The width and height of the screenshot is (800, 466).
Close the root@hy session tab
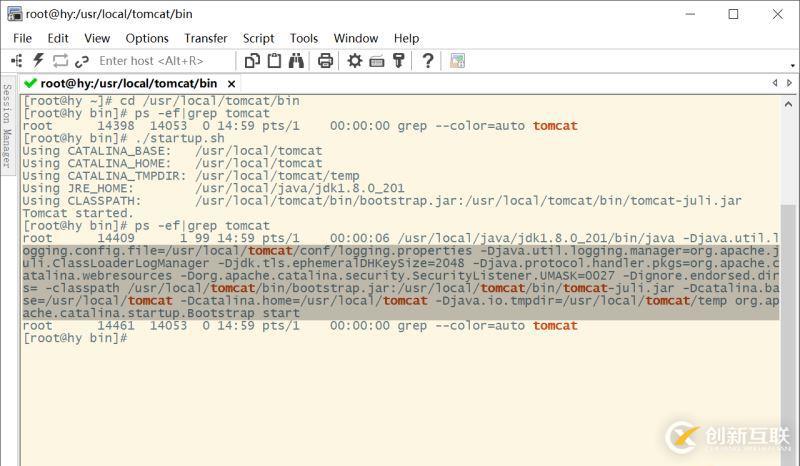point(231,84)
